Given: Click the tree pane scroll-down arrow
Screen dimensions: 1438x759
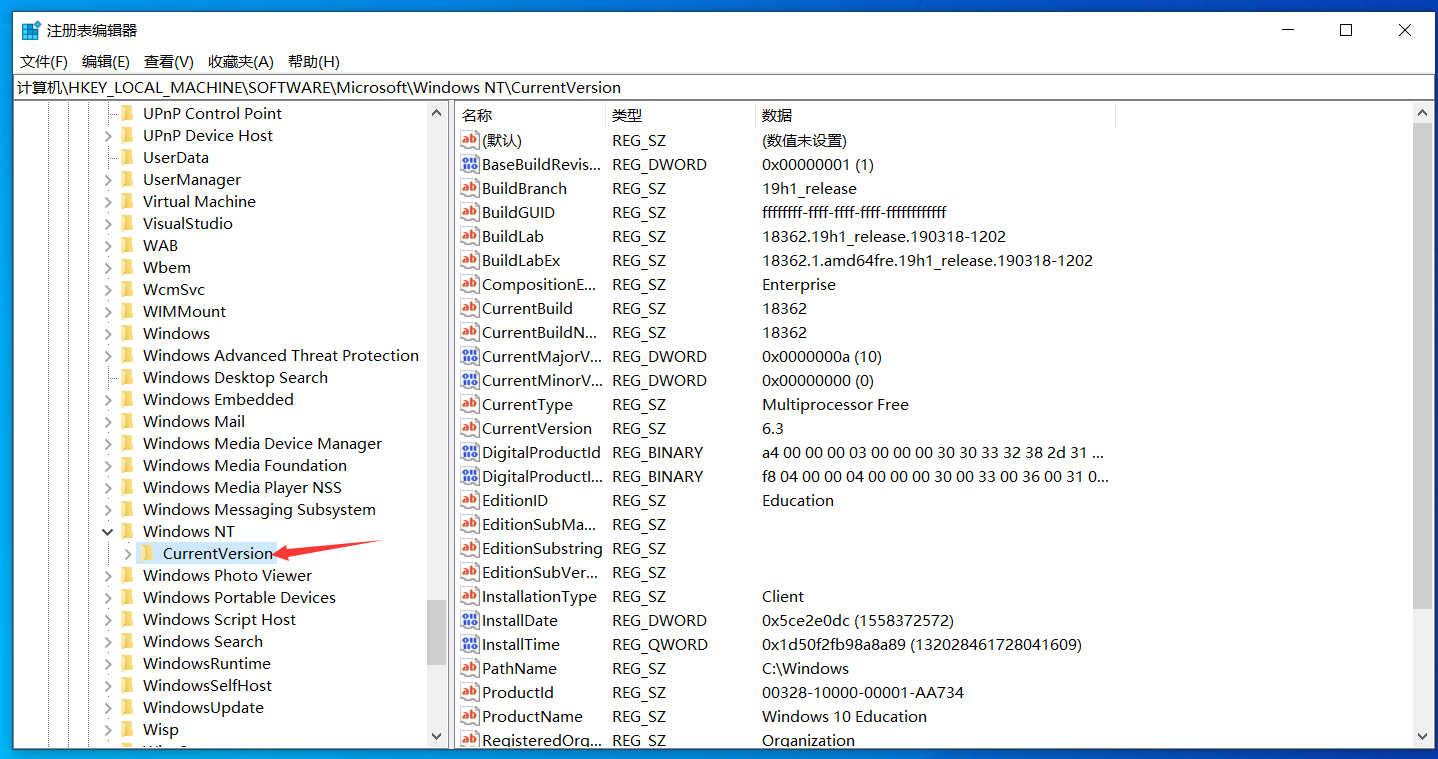Looking at the screenshot, I should 436,735.
